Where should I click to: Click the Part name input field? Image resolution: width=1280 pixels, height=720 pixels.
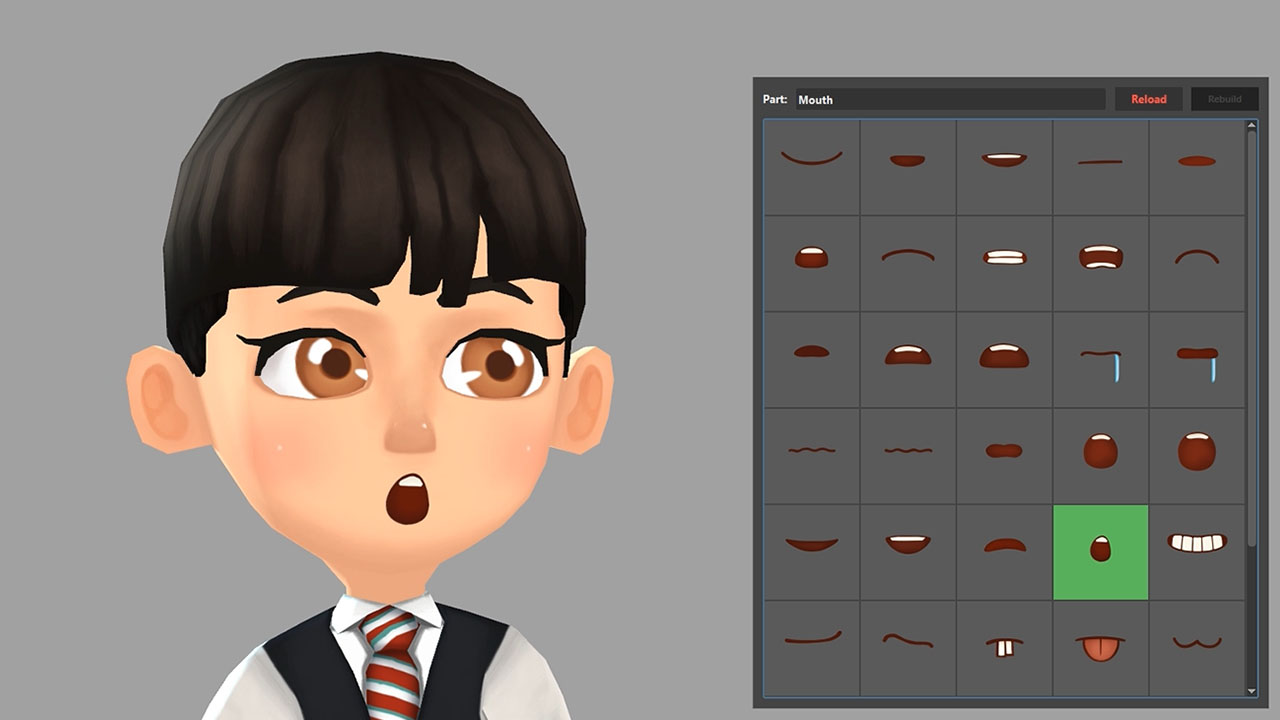(950, 99)
